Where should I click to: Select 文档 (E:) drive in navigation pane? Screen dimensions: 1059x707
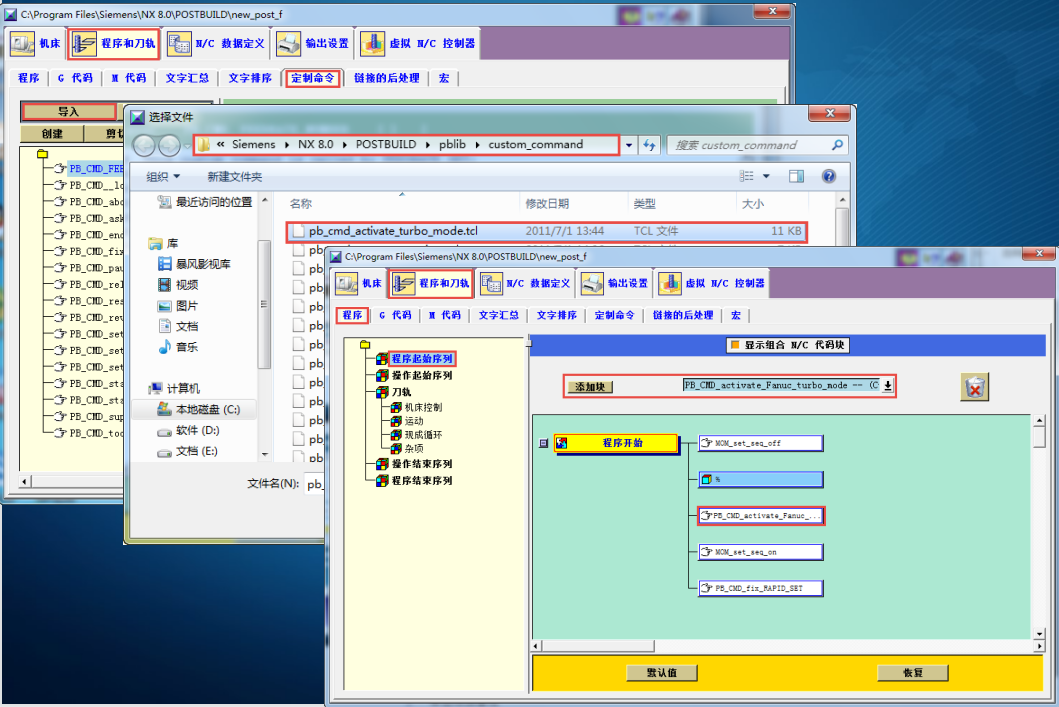[x=188, y=452]
